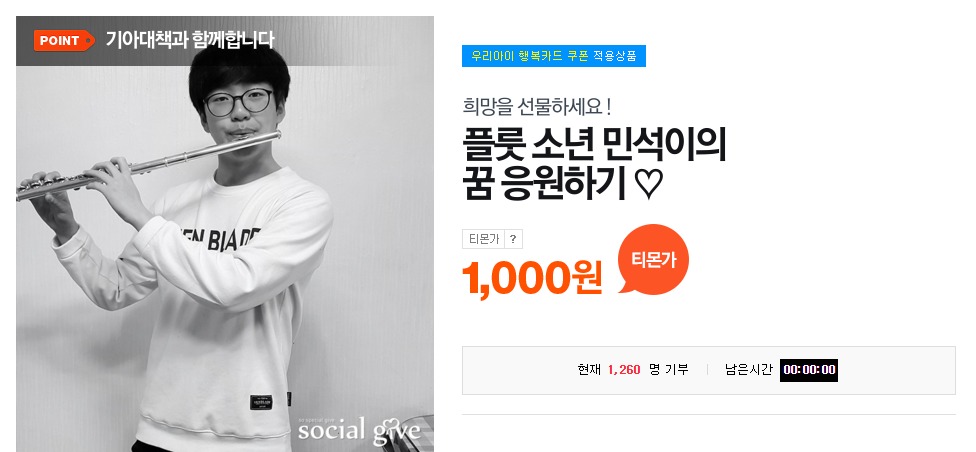Click the heart symbol after 꿈 응원하기
Viewport: 976px width, 452px height.
649,184
